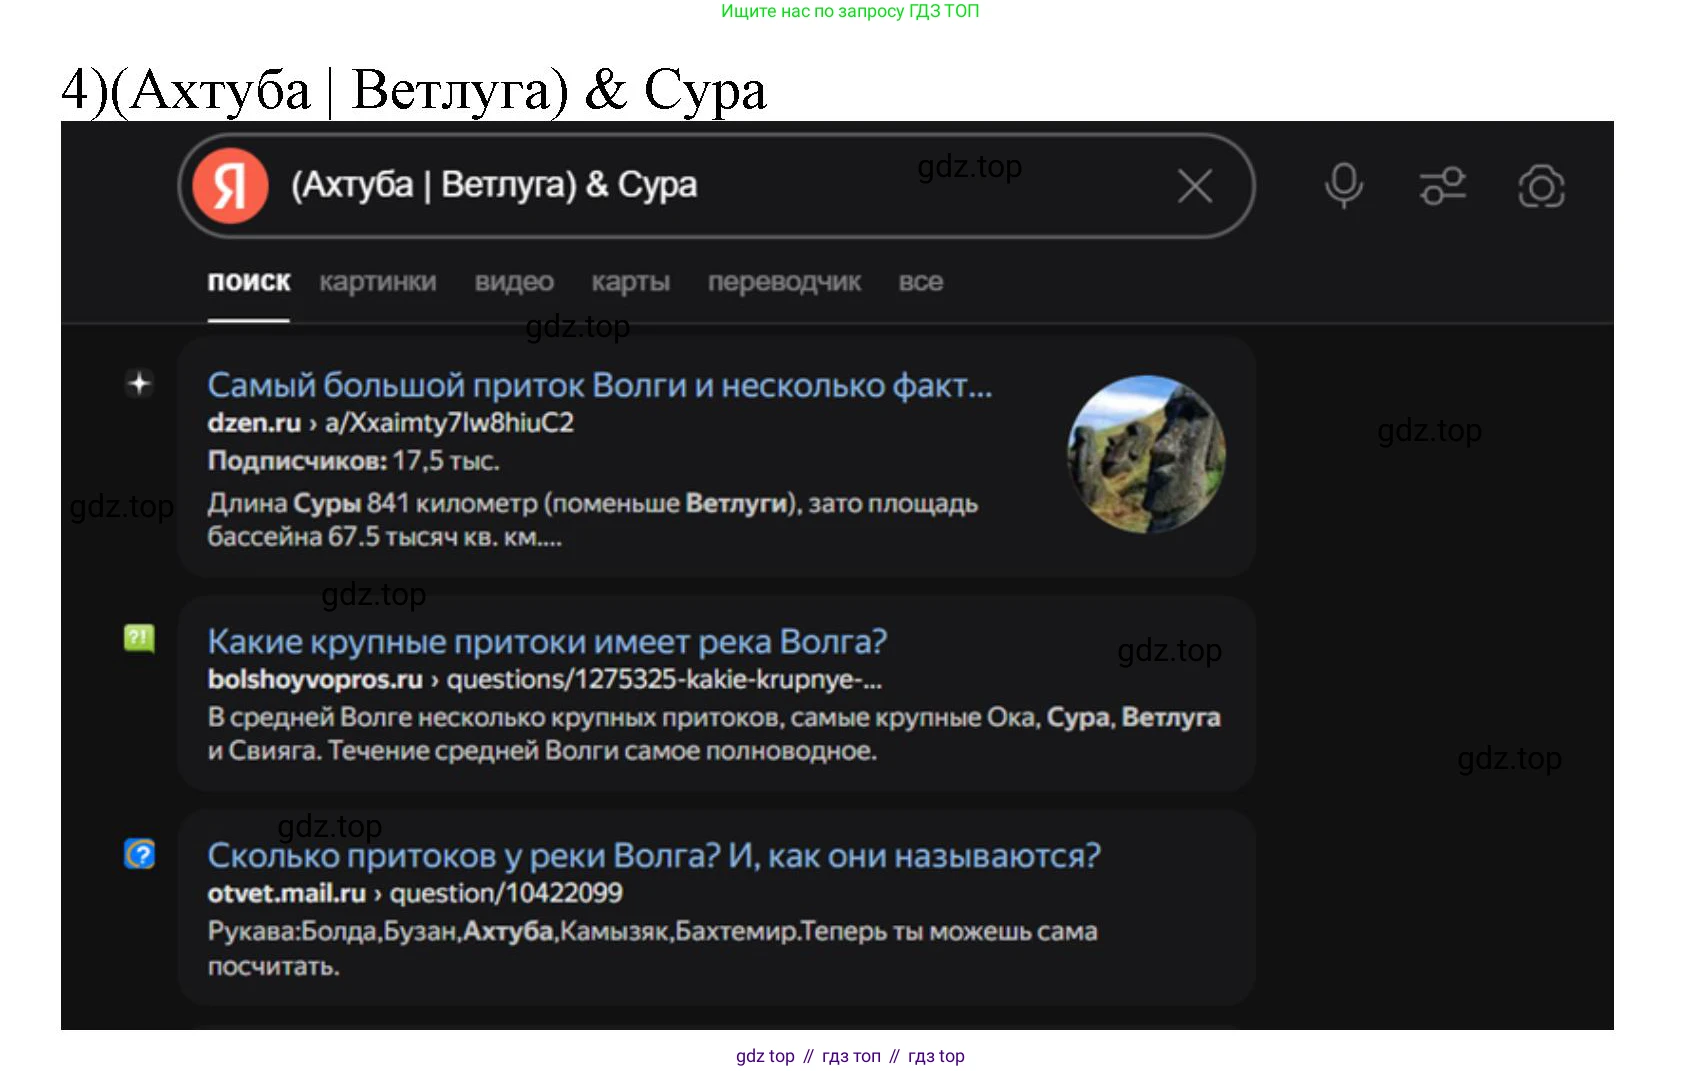Open search filter settings sliders icon

(x=1443, y=186)
